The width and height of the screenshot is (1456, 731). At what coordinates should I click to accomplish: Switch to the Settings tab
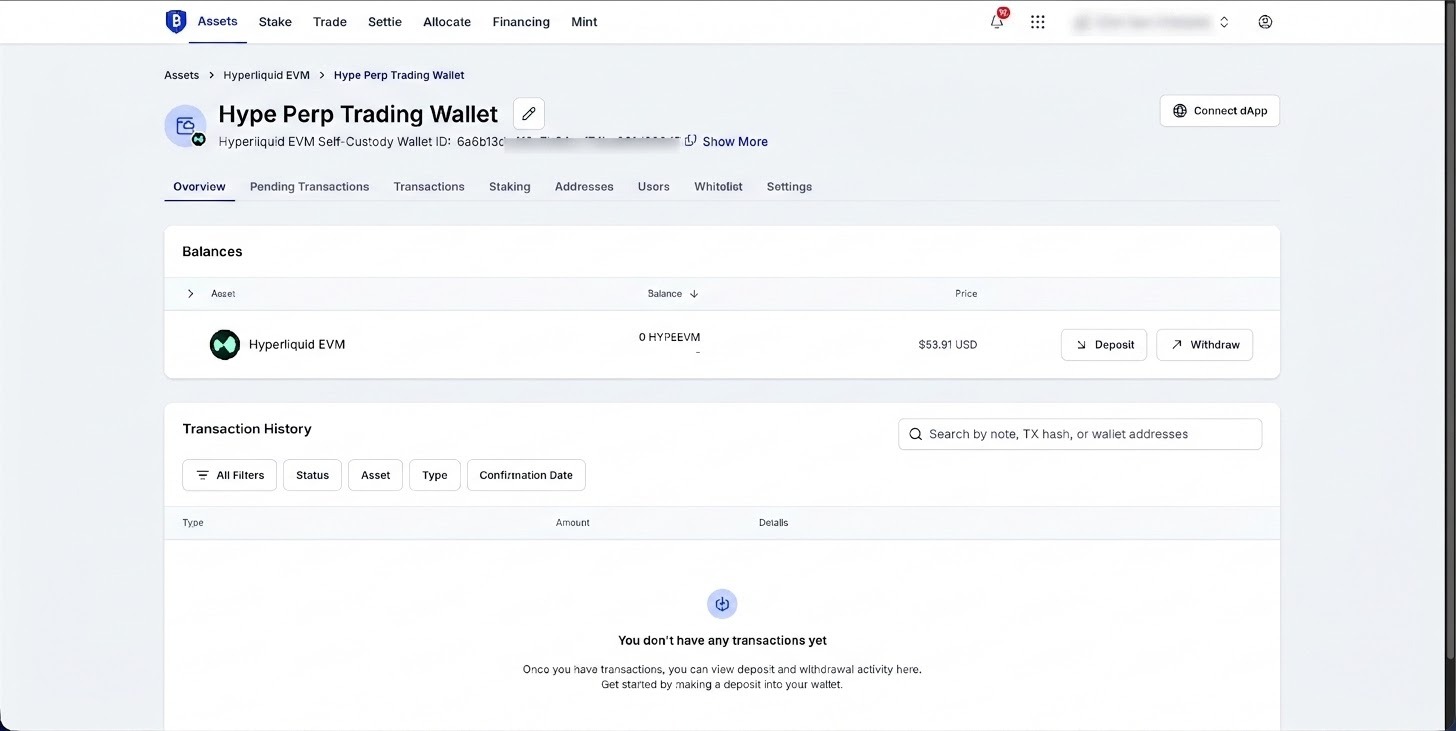(789, 187)
